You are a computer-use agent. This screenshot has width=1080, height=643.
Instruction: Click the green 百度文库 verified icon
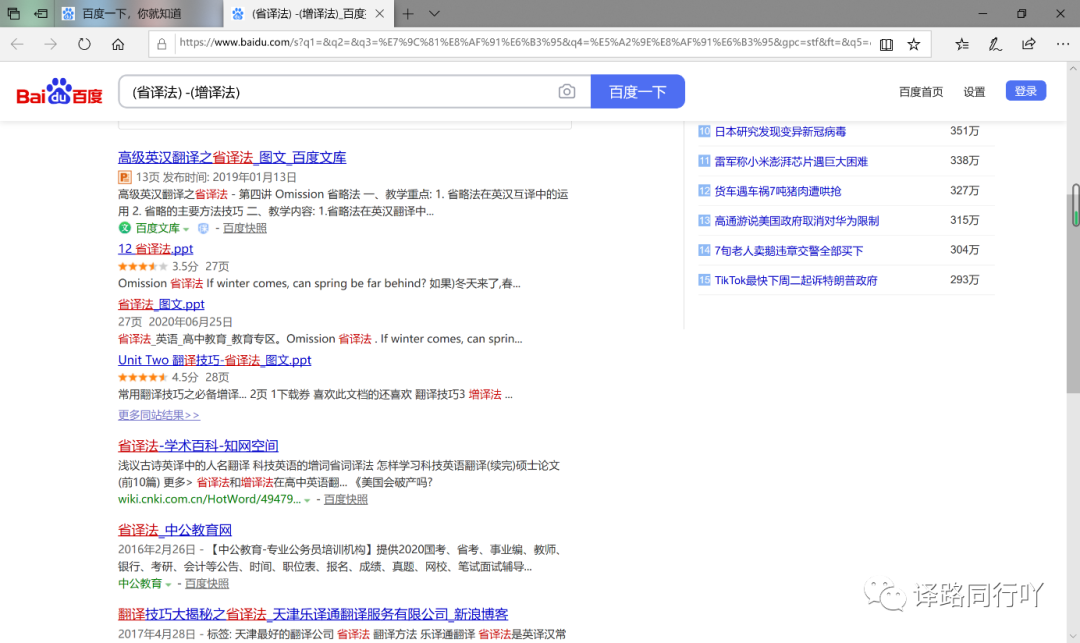coord(124,228)
